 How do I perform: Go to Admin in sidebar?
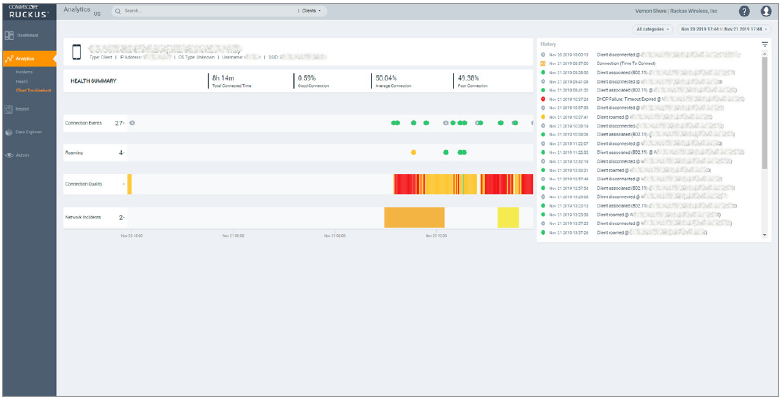tap(22, 156)
